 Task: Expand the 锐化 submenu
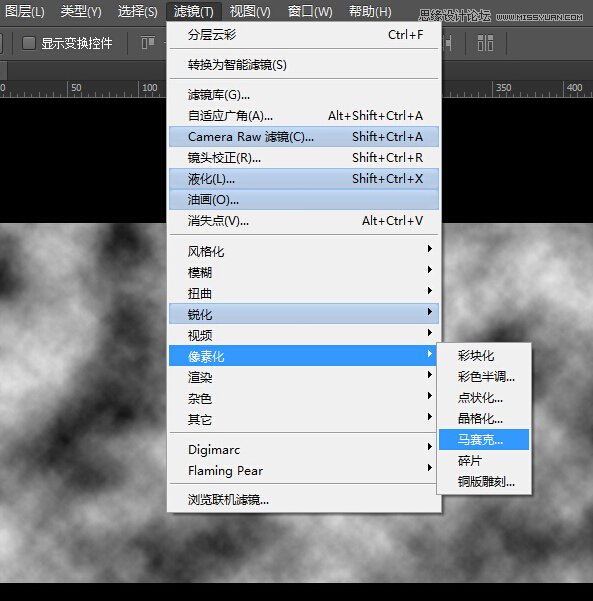304,314
